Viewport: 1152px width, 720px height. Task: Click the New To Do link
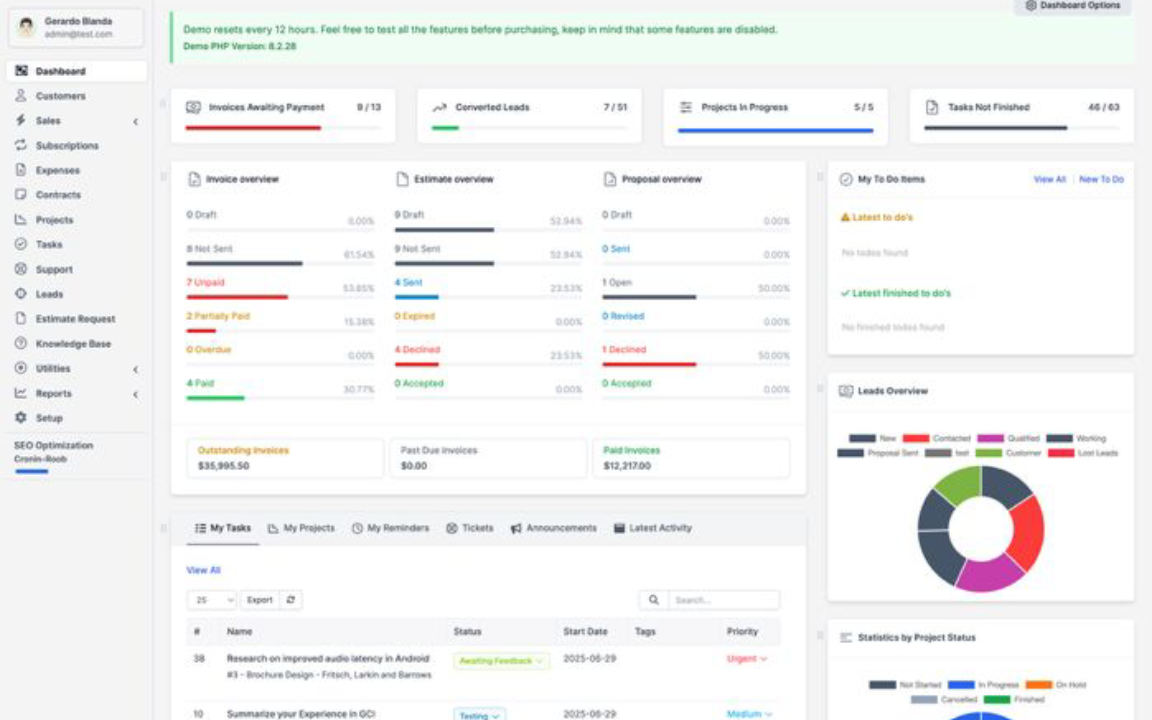click(x=1101, y=179)
